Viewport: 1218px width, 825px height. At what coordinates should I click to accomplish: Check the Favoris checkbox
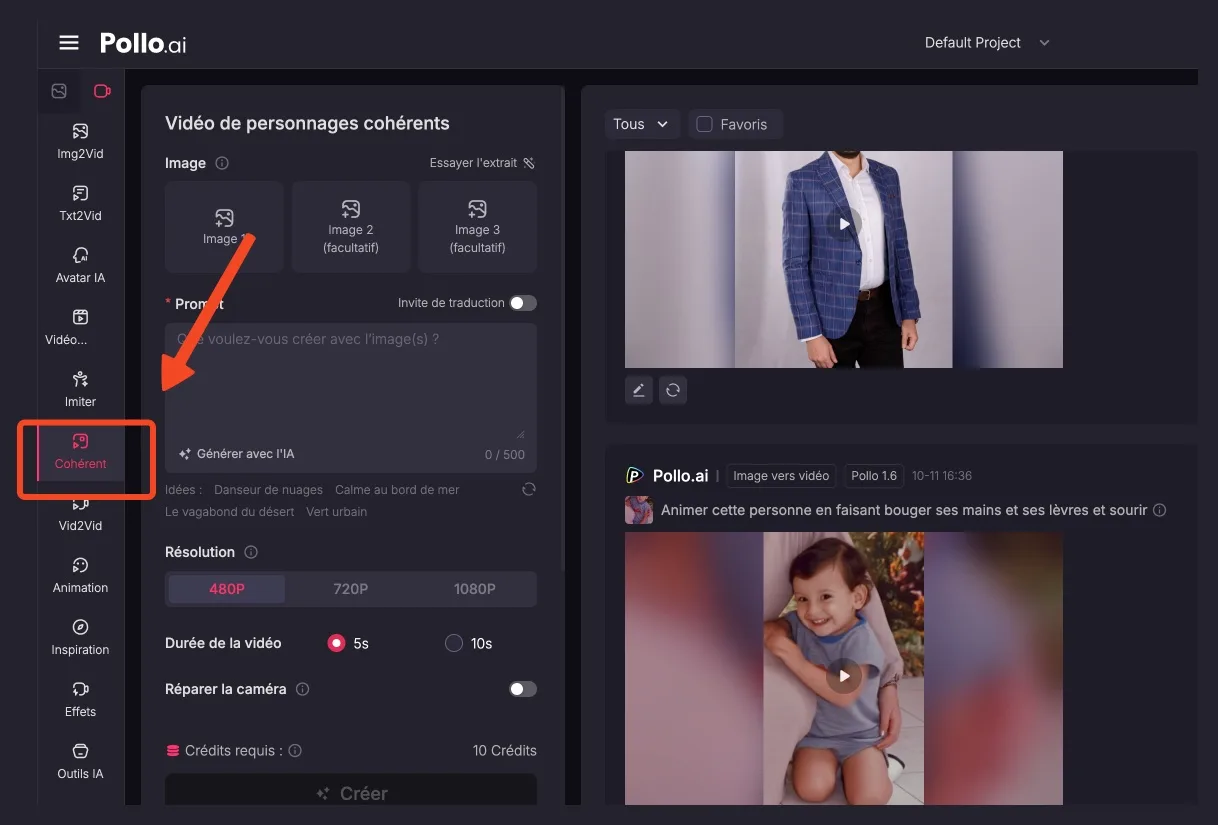point(704,124)
